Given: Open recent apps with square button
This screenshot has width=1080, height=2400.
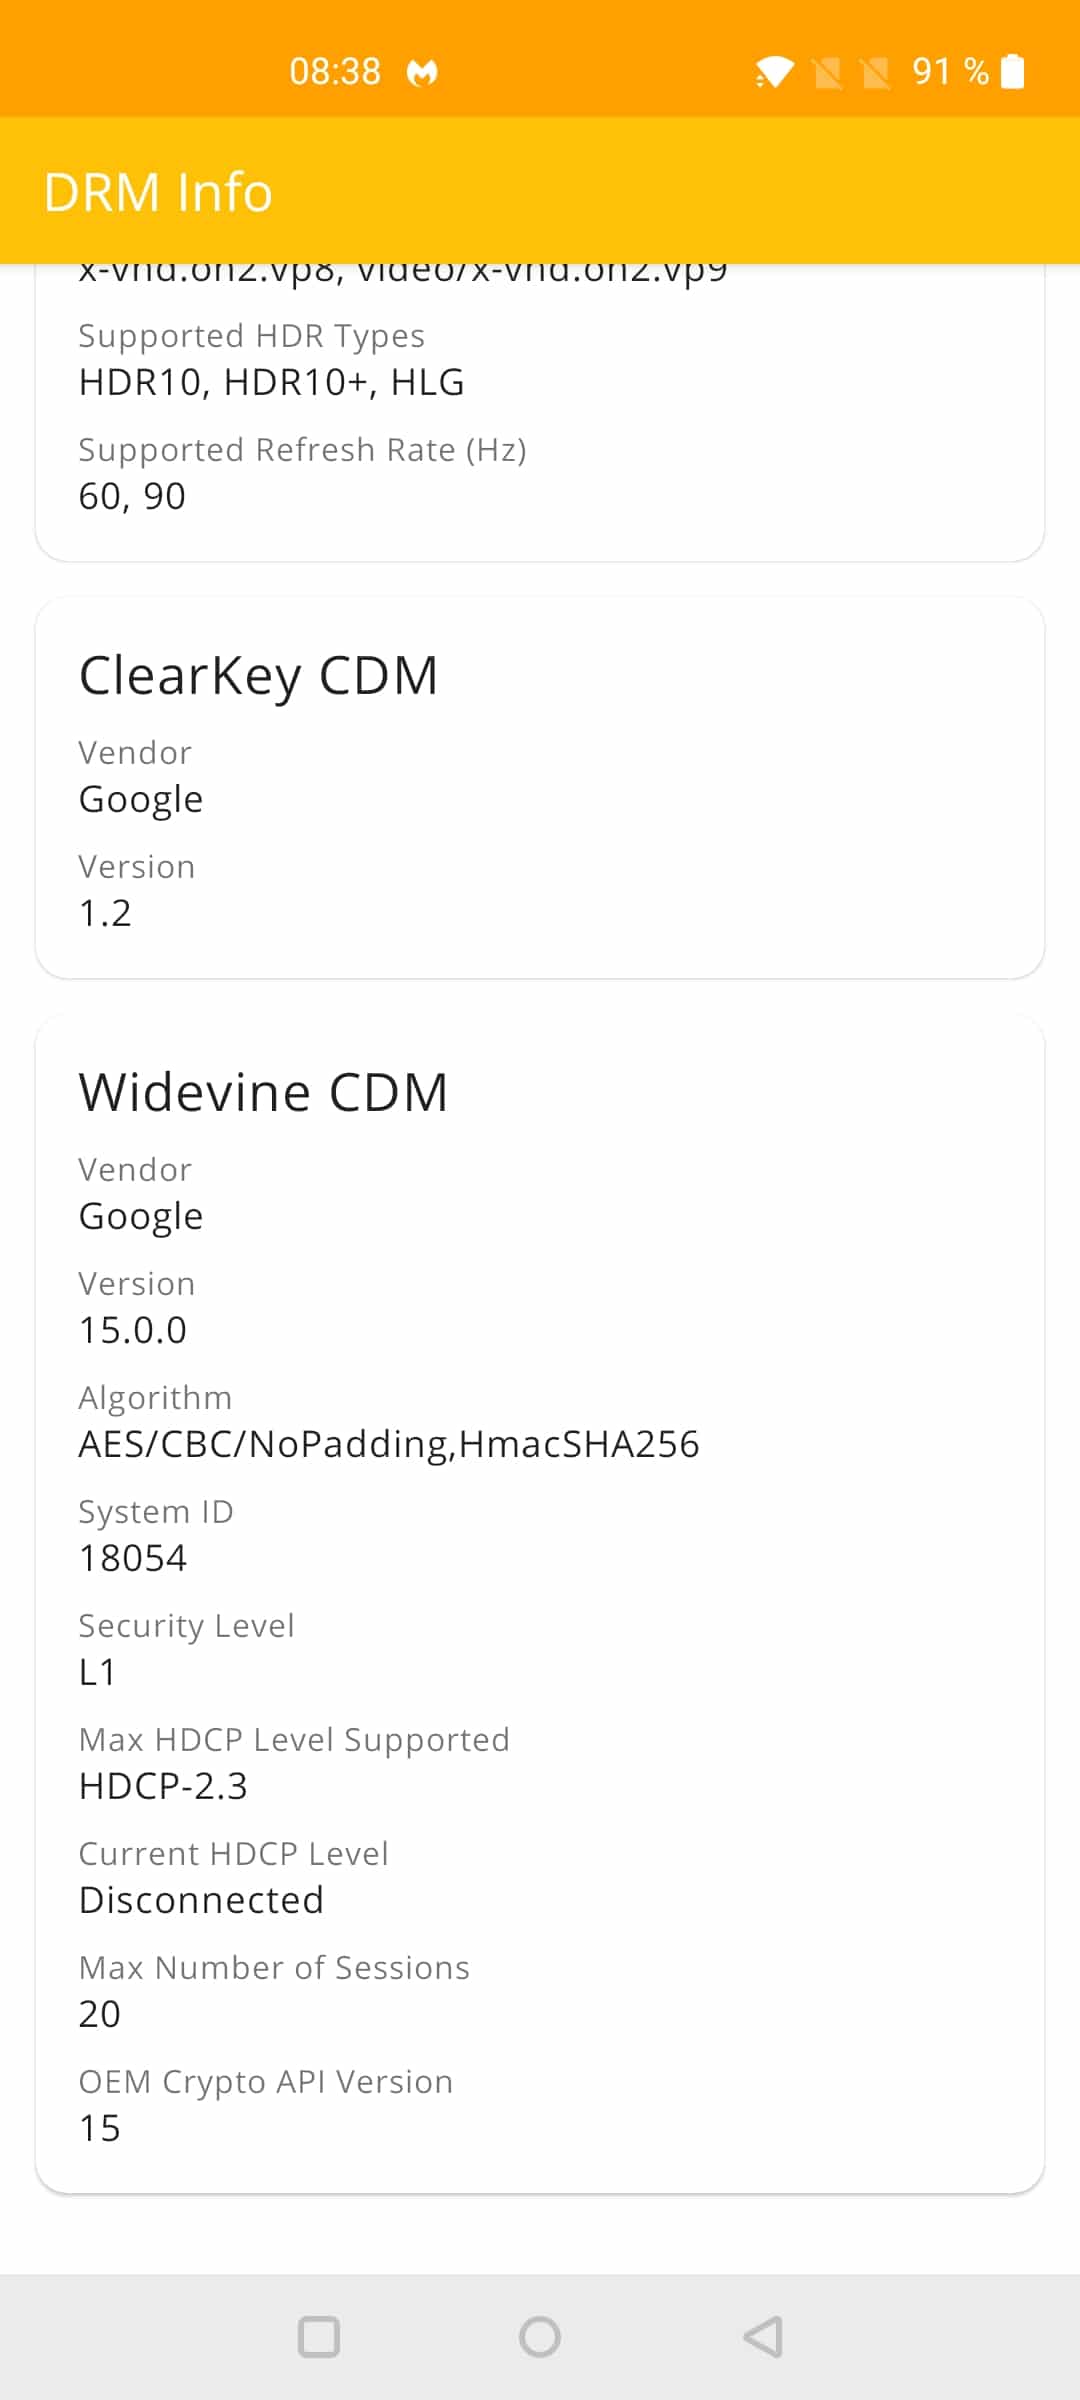Looking at the screenshot, I should pos(319,2337).
